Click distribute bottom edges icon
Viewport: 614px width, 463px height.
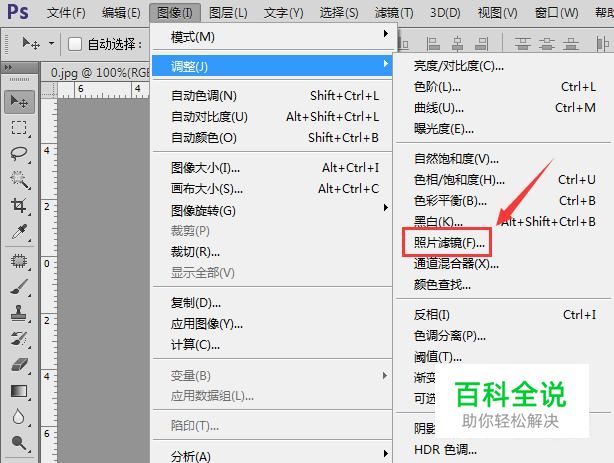(x=571, y=43)
